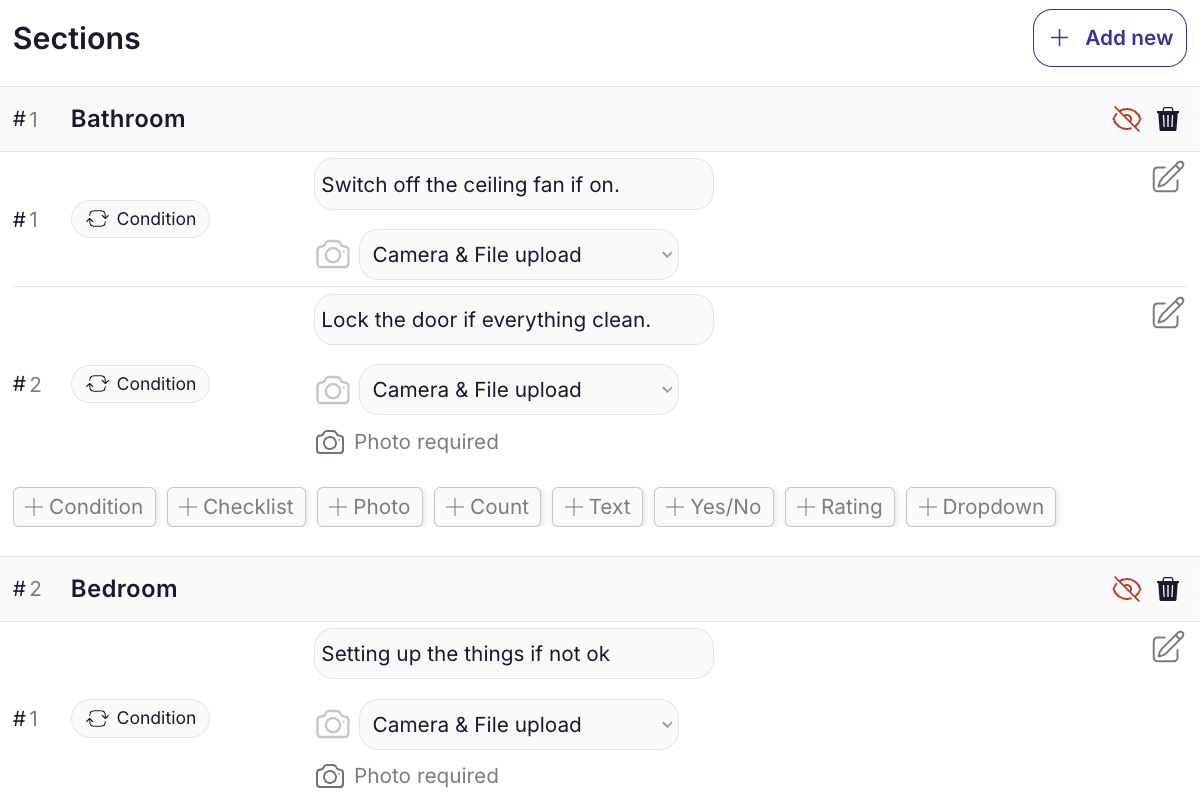Delete the Bathroom section with trash icon
Viewport: 1200px width, 806px height.
[x=1167, y=120]
